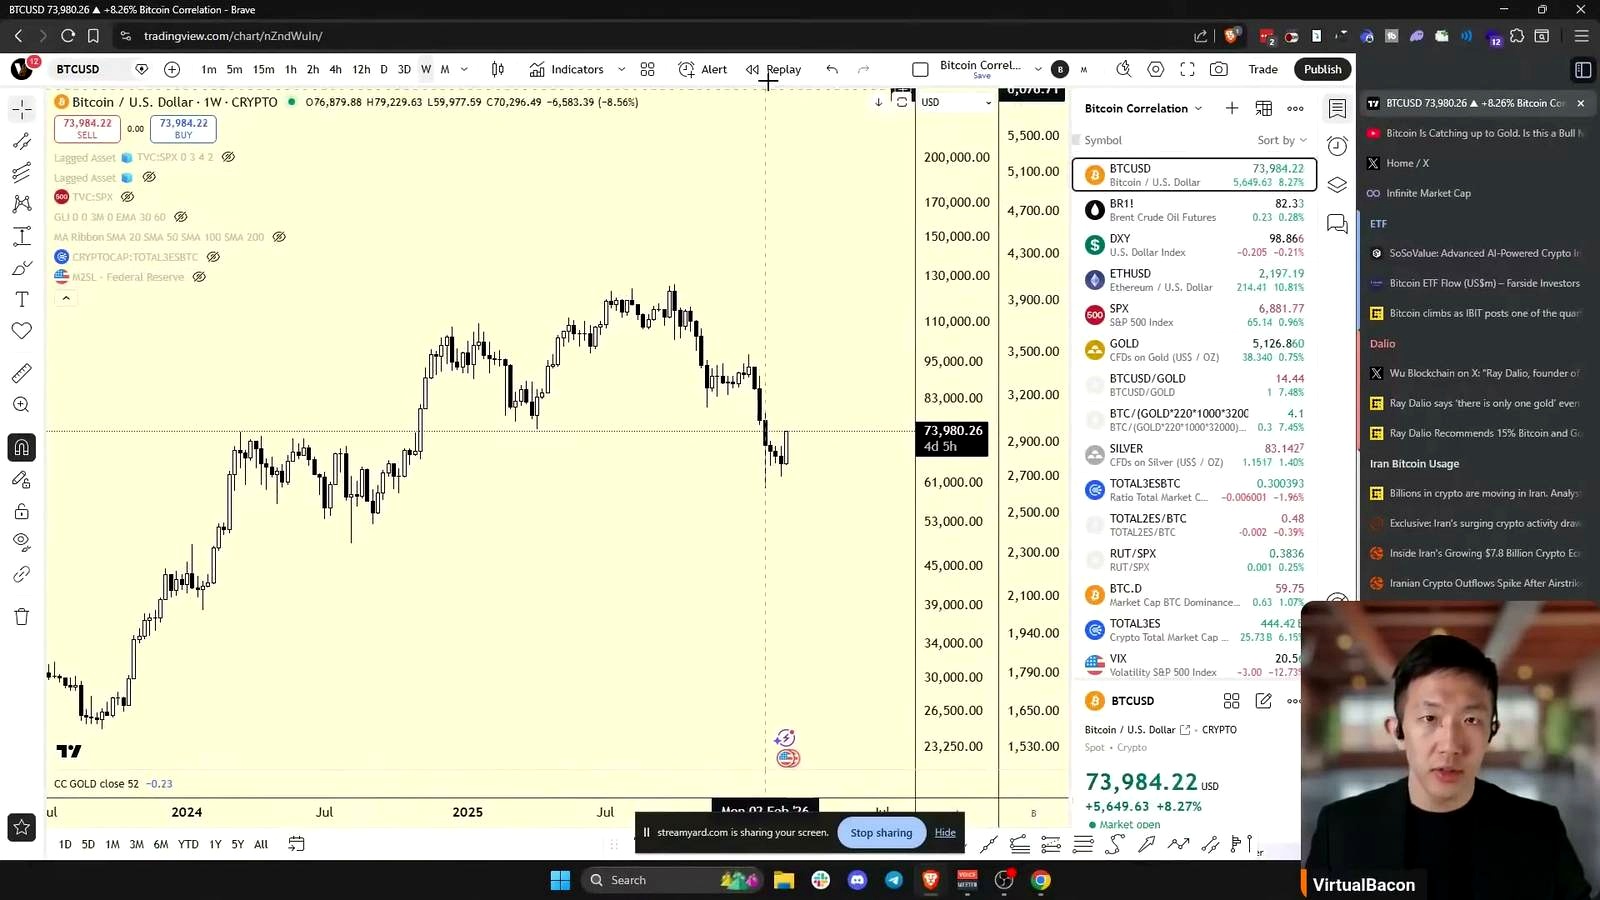The image size is (1600, 900).
Task: Click Stop sharing in the screen-share bar
Action: click(881, 832)
